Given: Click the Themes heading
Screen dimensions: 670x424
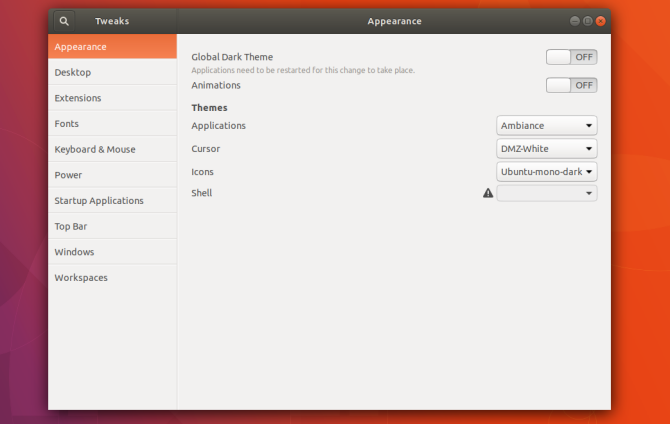Looking at the screenshot, I should (209, 108).
